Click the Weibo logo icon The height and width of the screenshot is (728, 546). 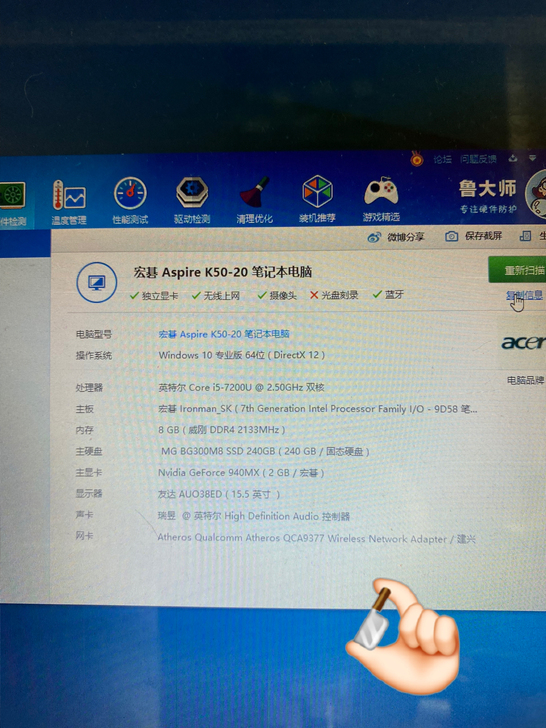point(374,237)
